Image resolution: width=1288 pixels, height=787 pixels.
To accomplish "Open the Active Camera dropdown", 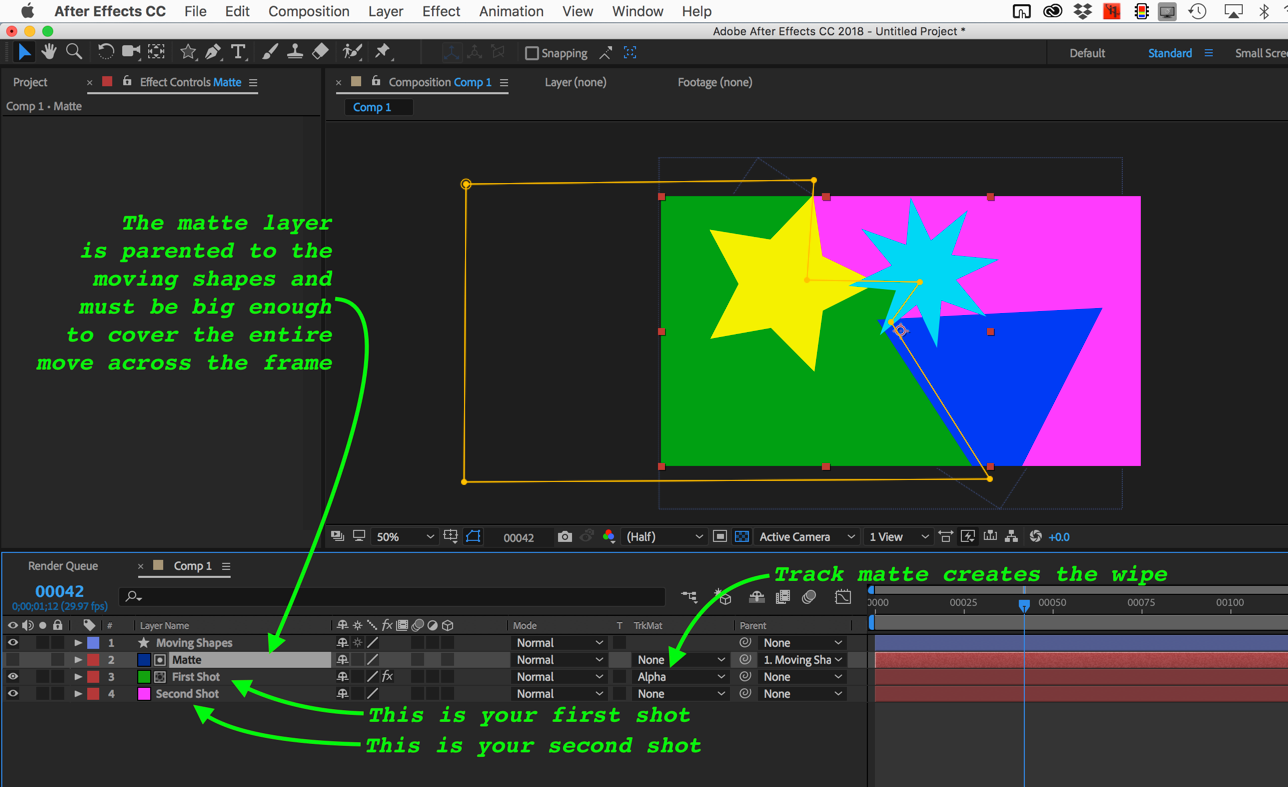I will coord(807,537).
